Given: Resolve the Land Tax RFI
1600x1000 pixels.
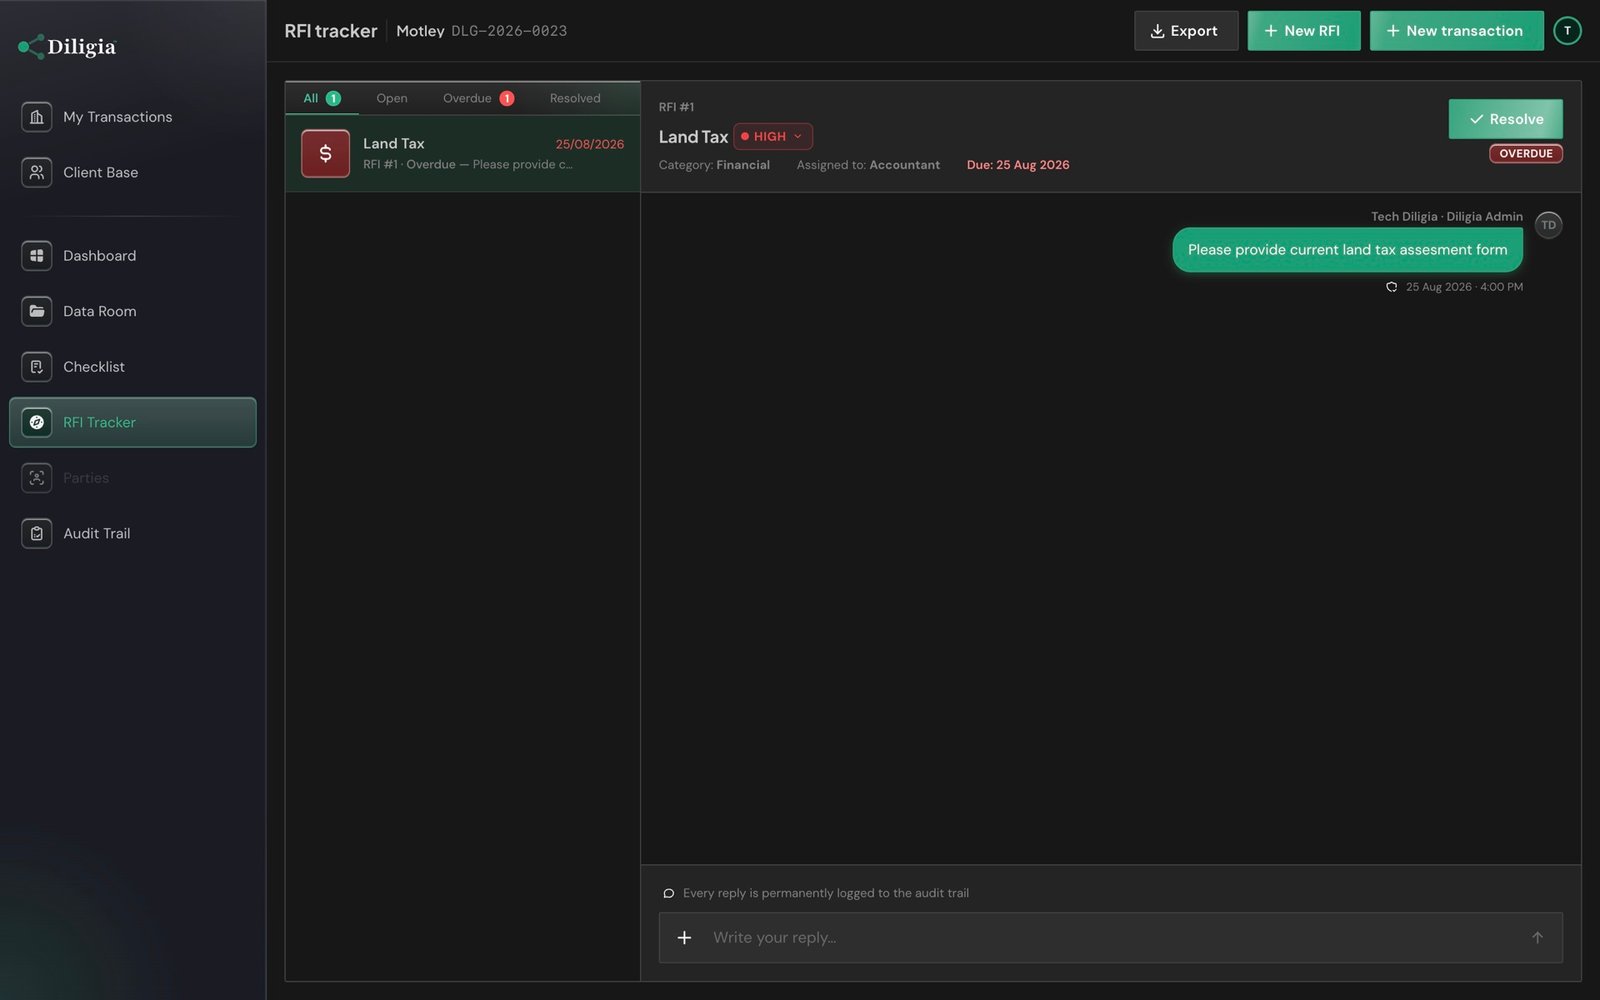Looking at the screenshot, I should pyautogui.click(x=1505, y=119).
